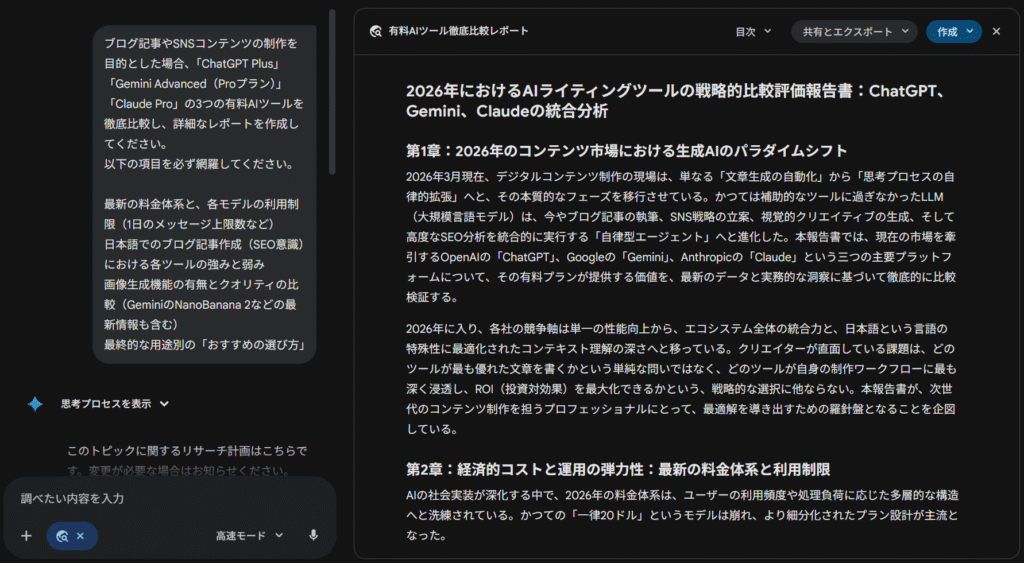Click the microphone icon for voice input
This screenshot has width=1024, height=563.
[313, 536]
